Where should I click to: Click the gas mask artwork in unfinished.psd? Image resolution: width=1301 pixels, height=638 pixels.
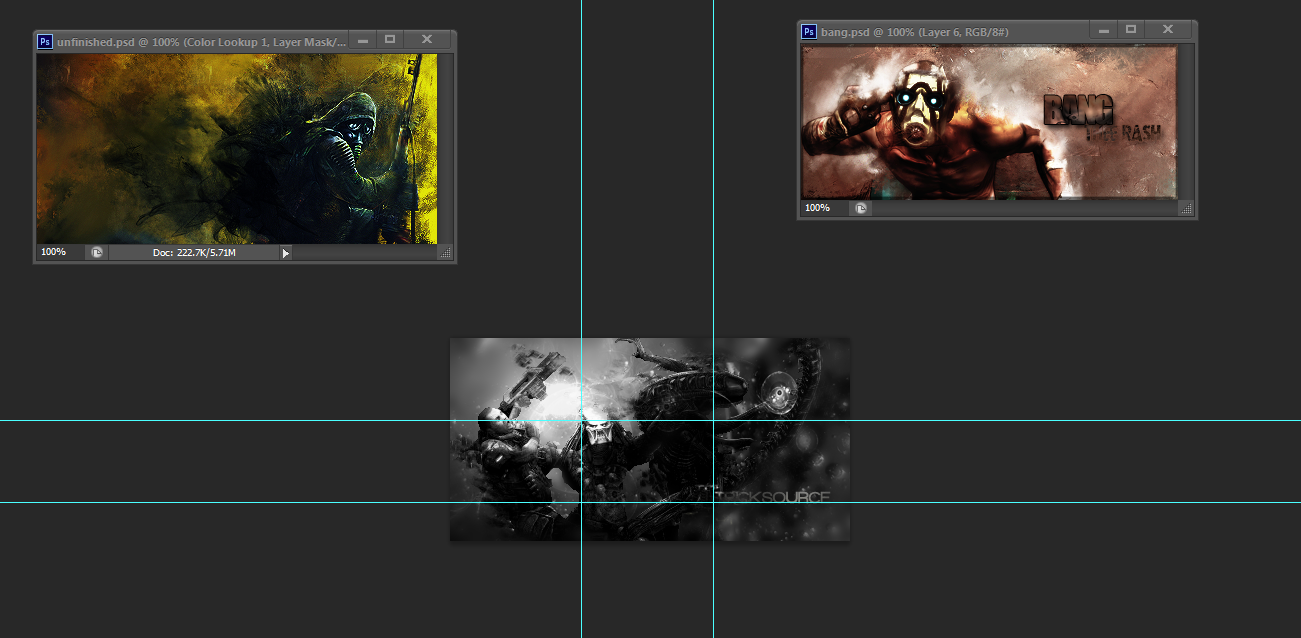click(237, 148)
